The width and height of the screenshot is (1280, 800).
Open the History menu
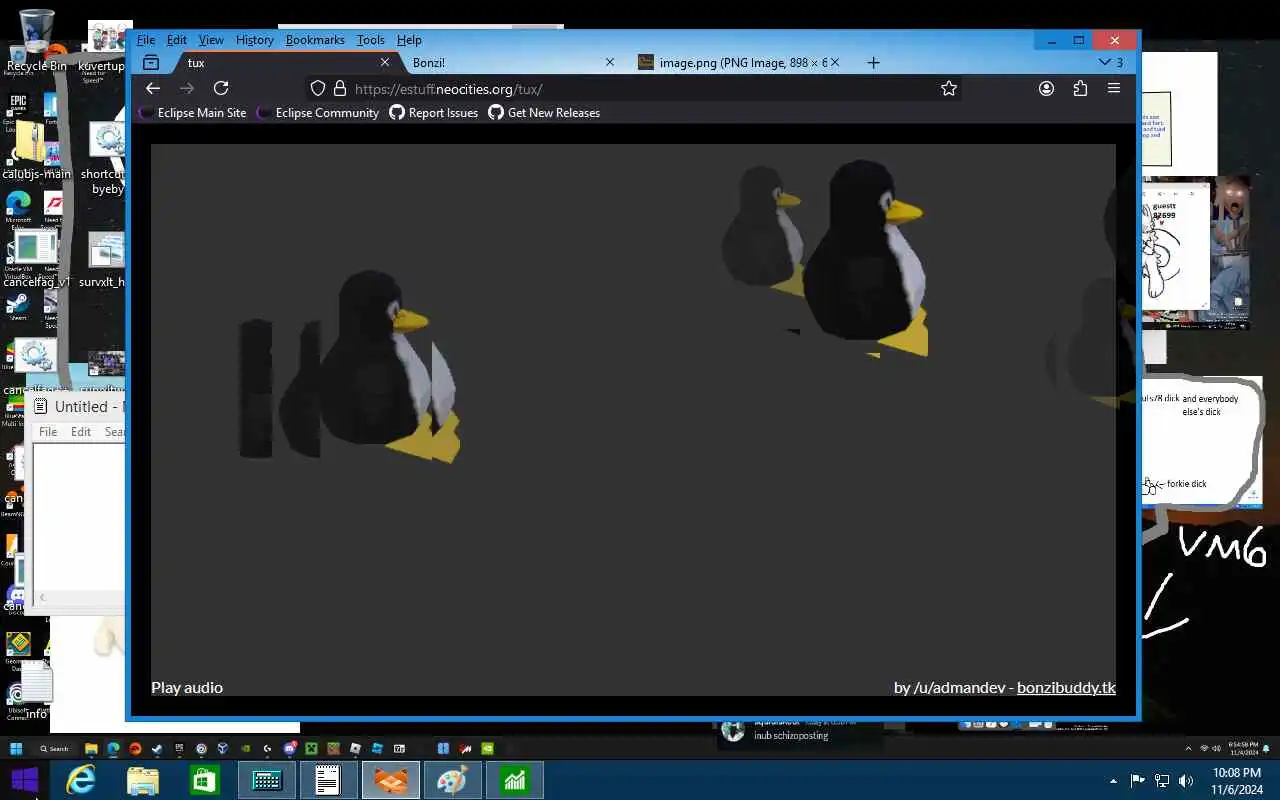point(255,40)
